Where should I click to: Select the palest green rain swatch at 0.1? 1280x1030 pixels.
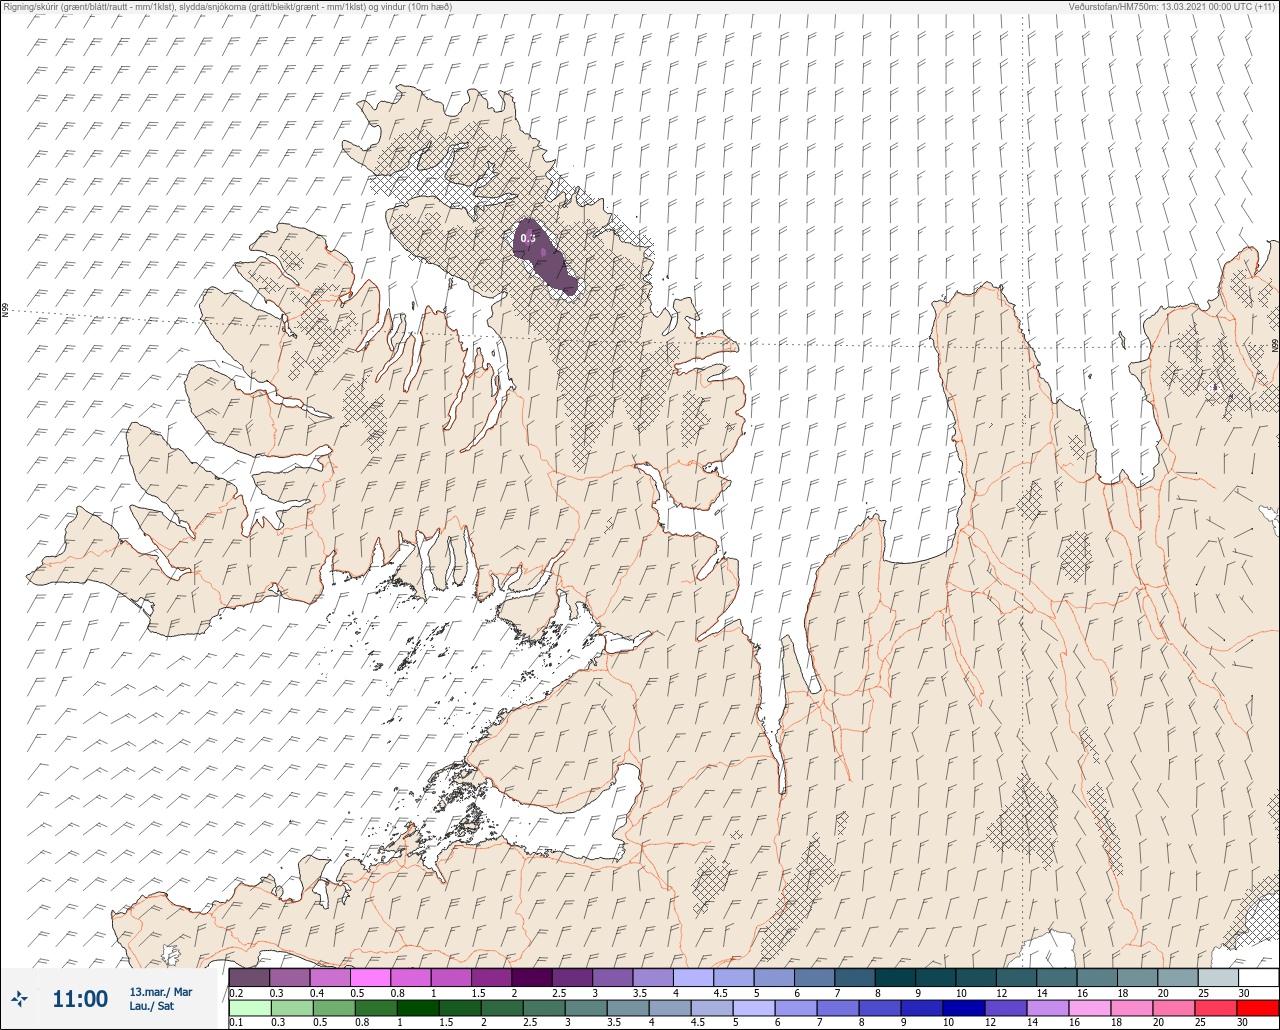pos(249,1007)
